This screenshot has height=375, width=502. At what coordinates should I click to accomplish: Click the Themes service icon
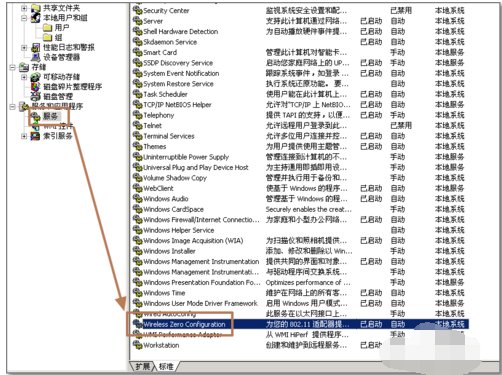(x=137, y=146)
